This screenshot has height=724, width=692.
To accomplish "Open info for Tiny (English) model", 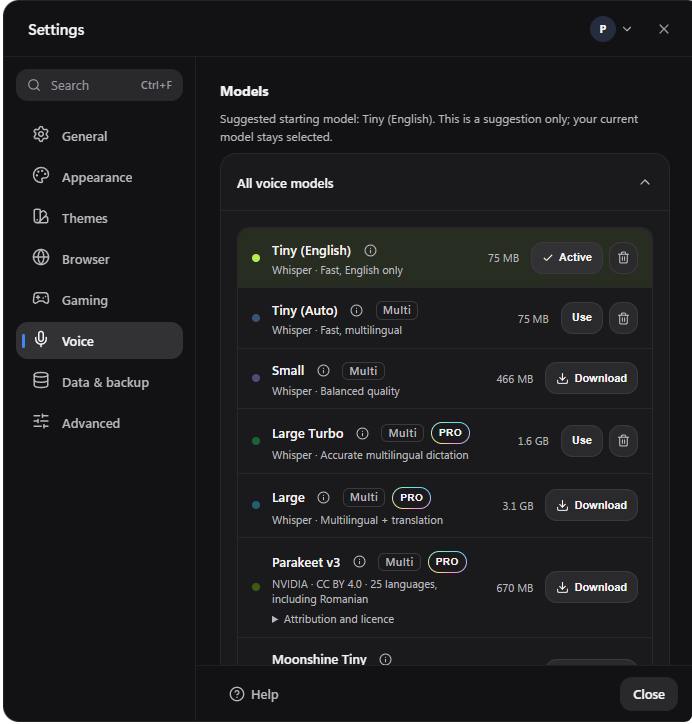I will click(370, 251).
